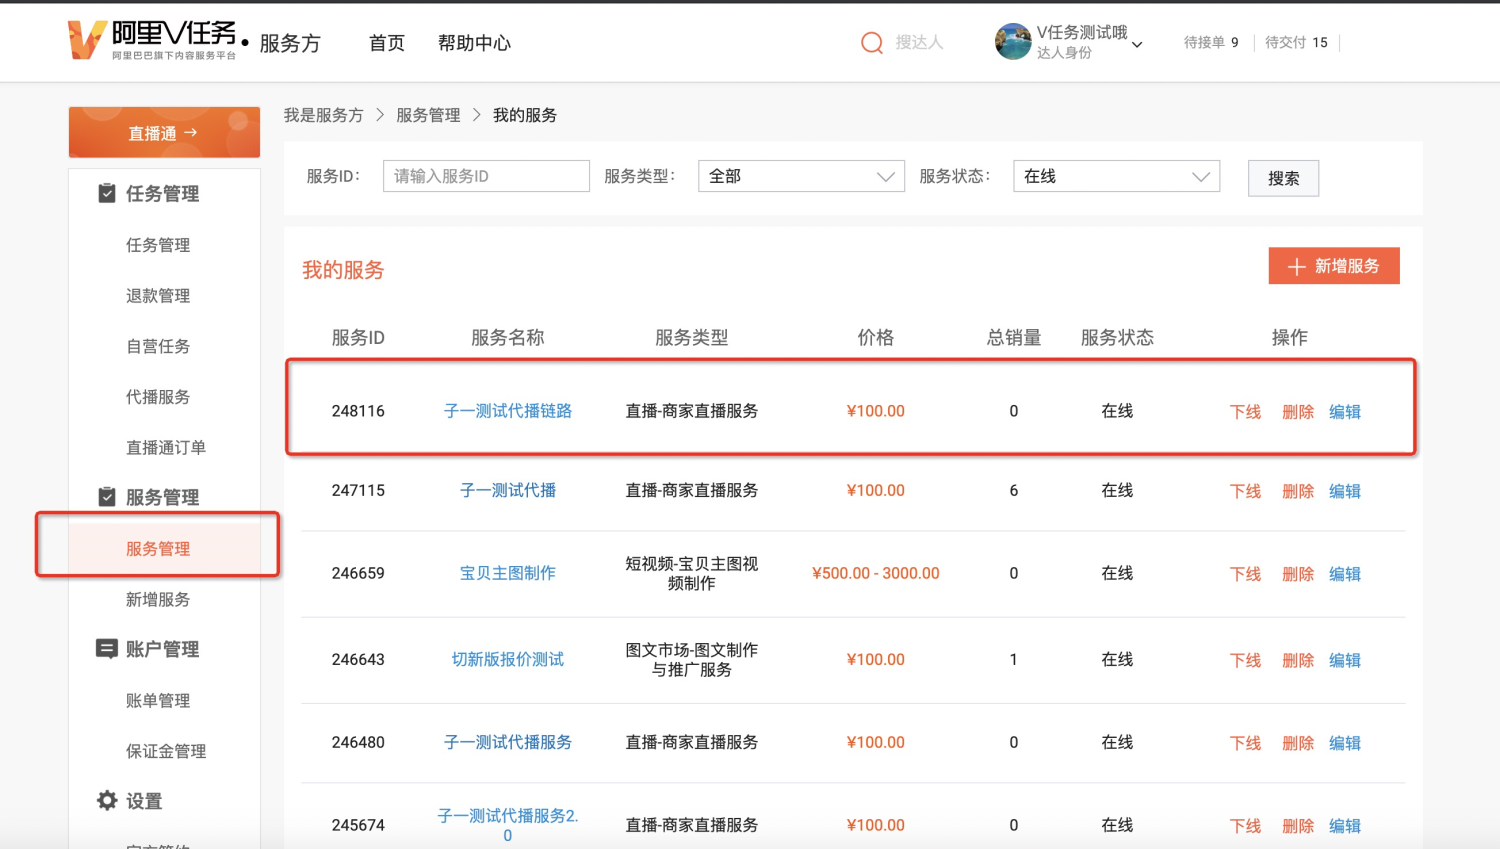Screen dimensions: 1500x849
Task: Click the 新增服务 orange button
Action: point(1334,266)
